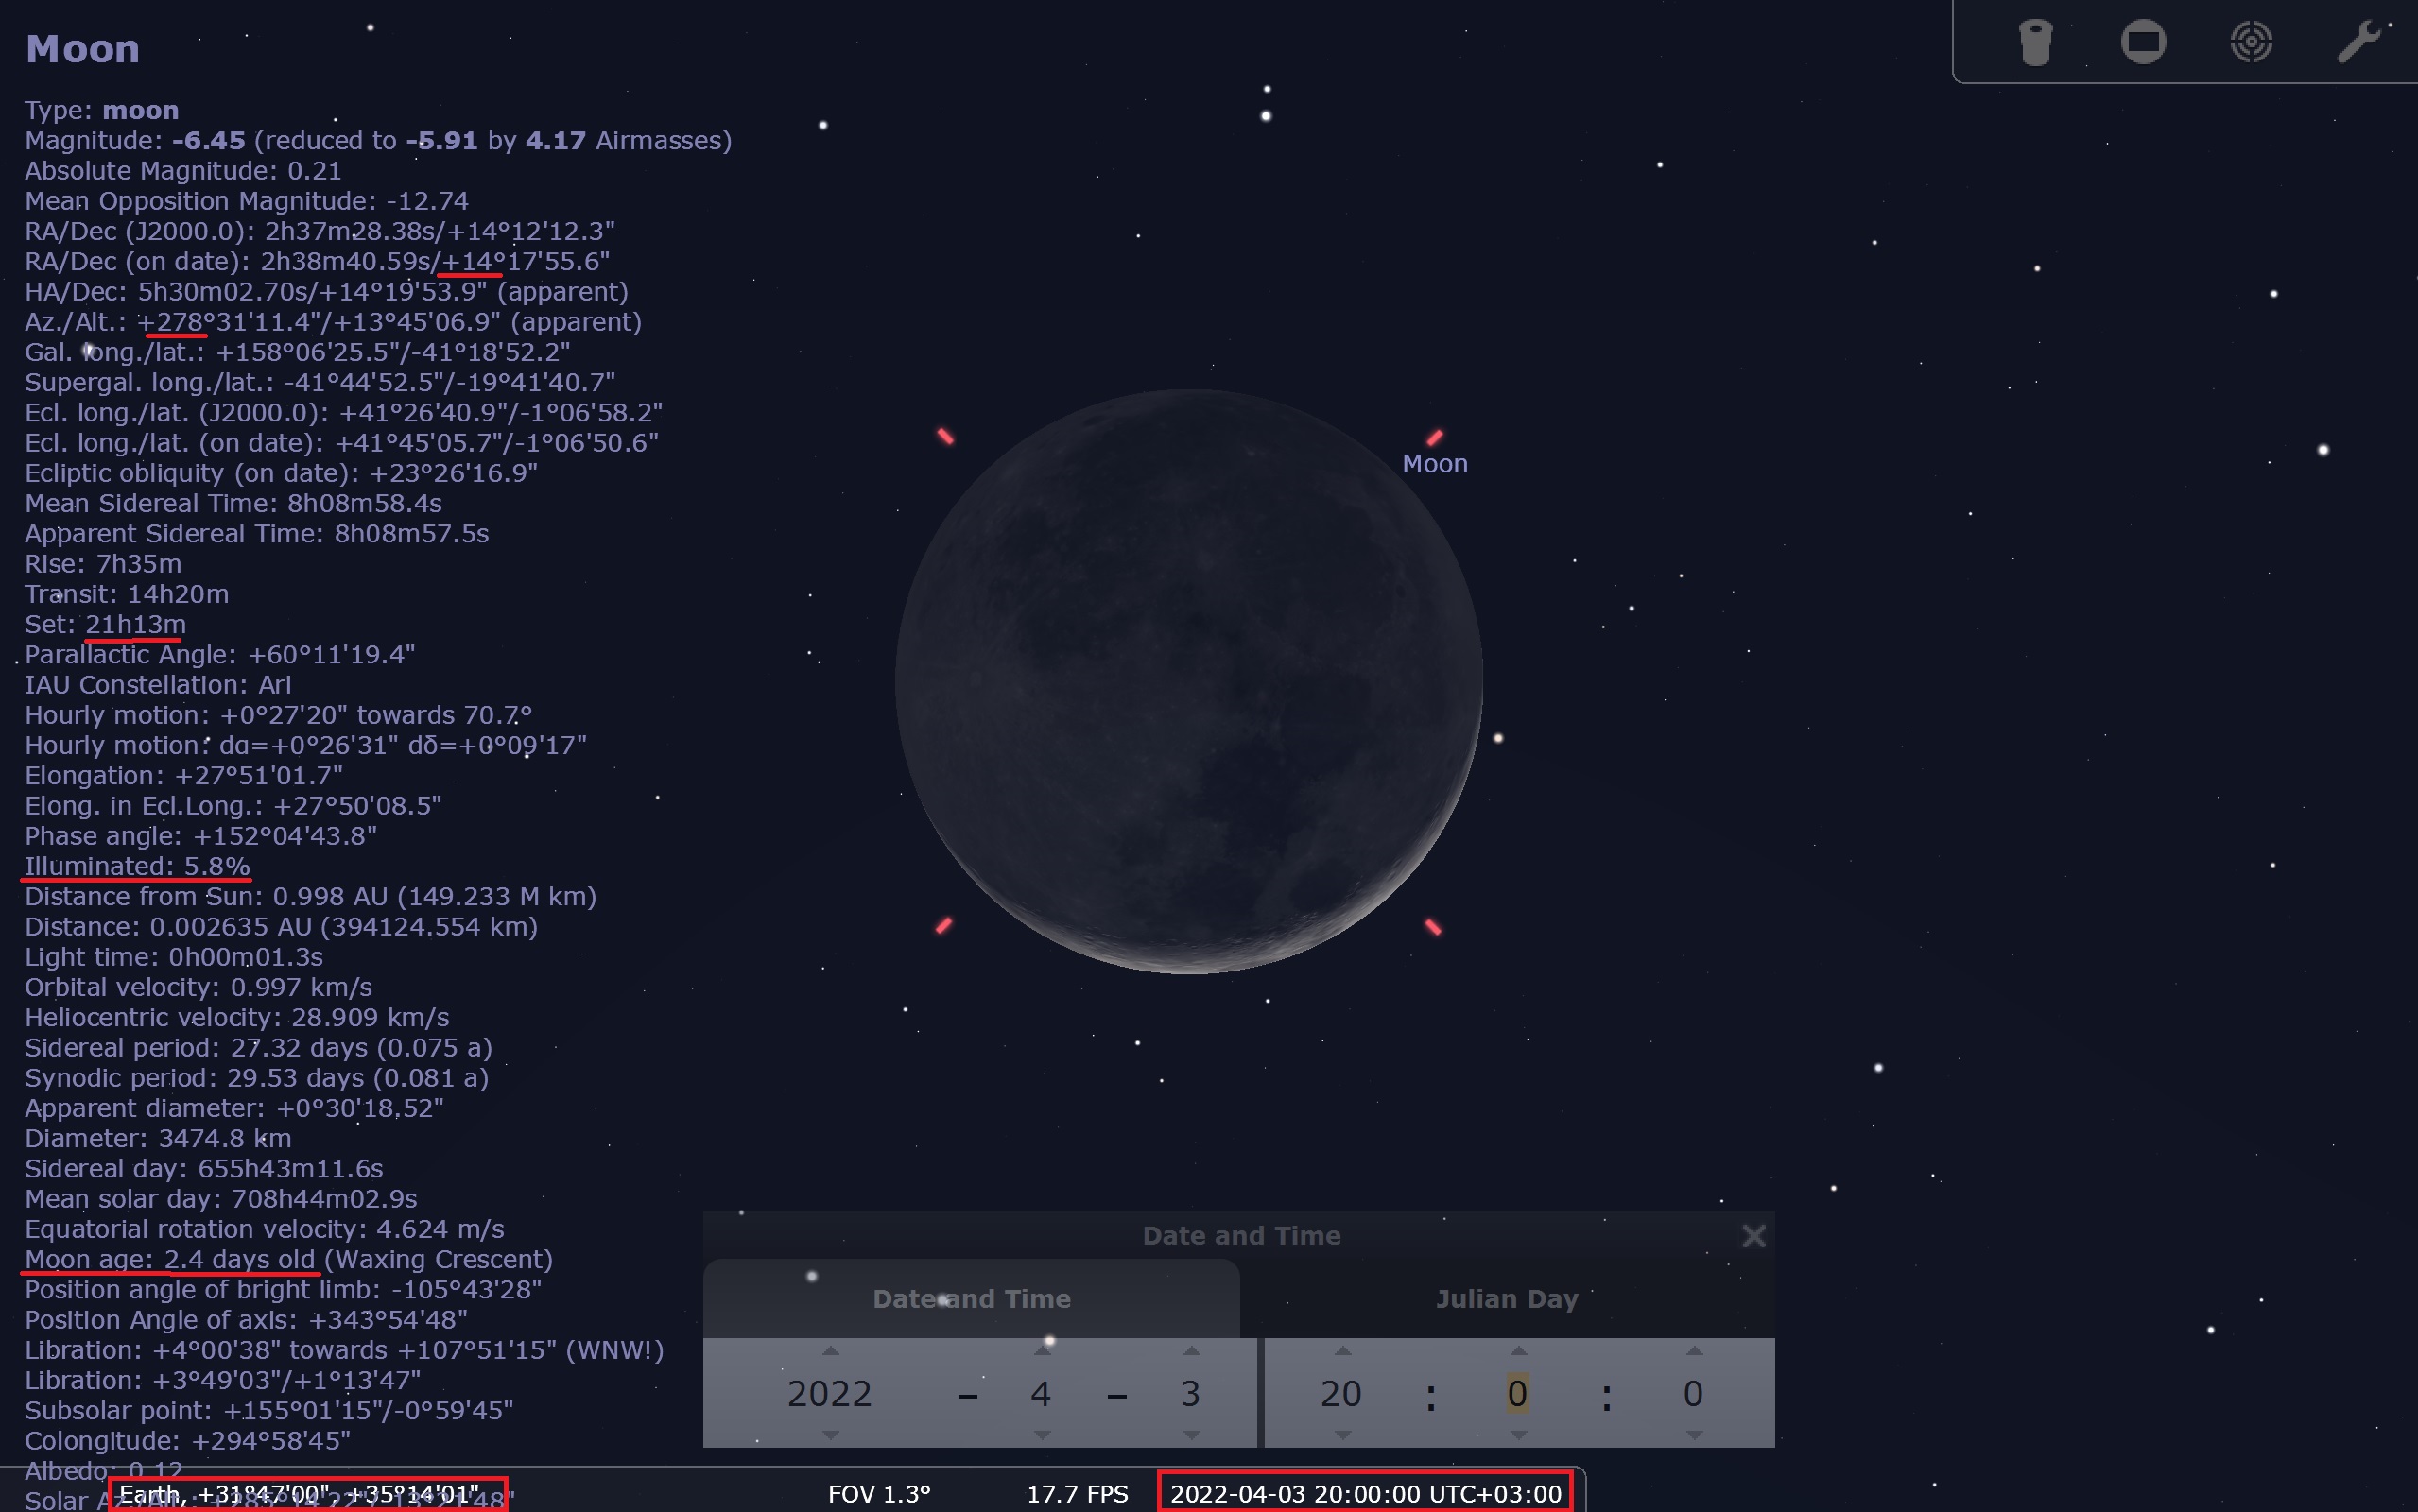2418x1512 pixels.
Task: Click the 'Ecliptic obliquity (on date)' line
Action: pos(282,473)
